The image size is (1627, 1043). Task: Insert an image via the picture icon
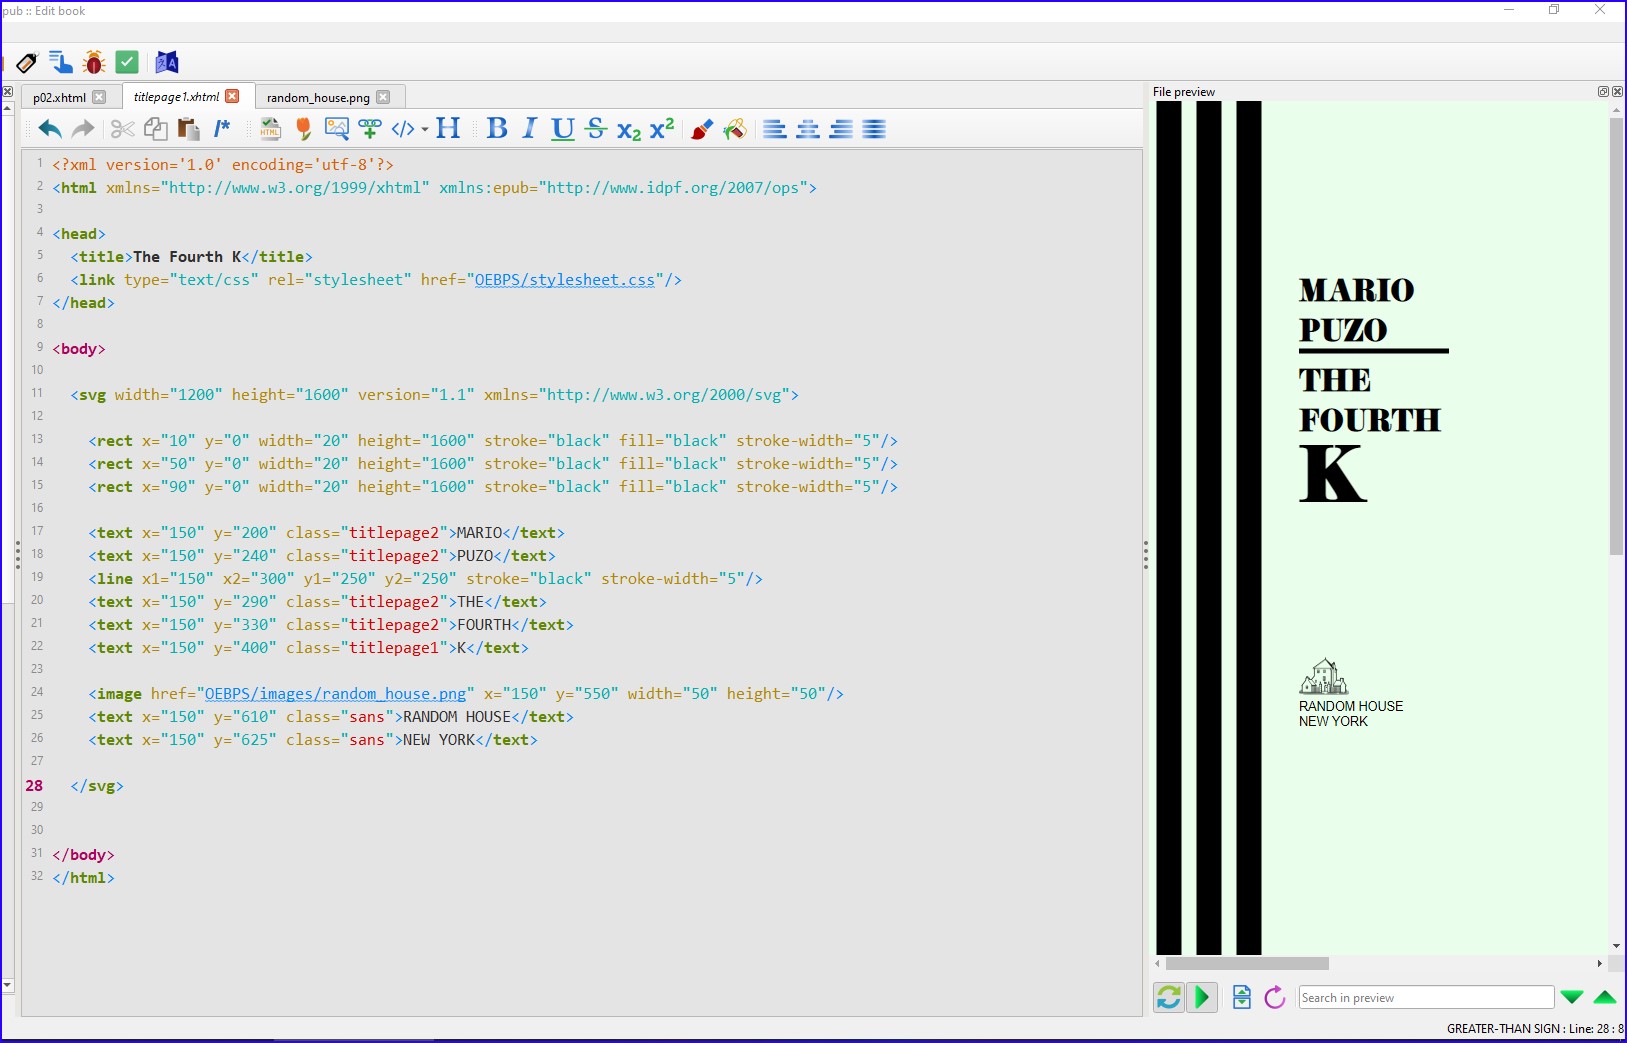point(337,129)
